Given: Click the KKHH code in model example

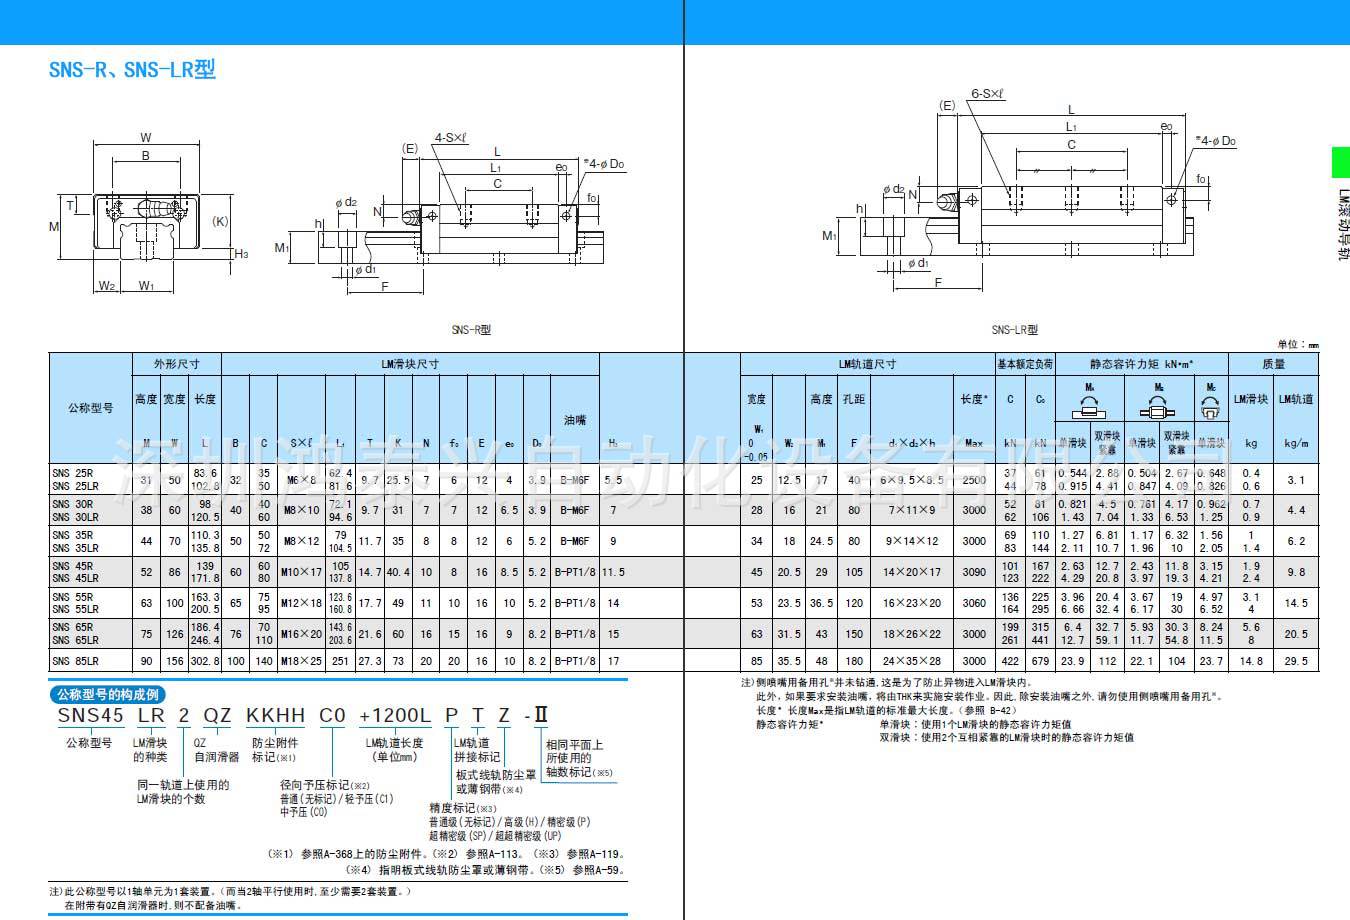Looking at the screenshot, I should (275, 715).
